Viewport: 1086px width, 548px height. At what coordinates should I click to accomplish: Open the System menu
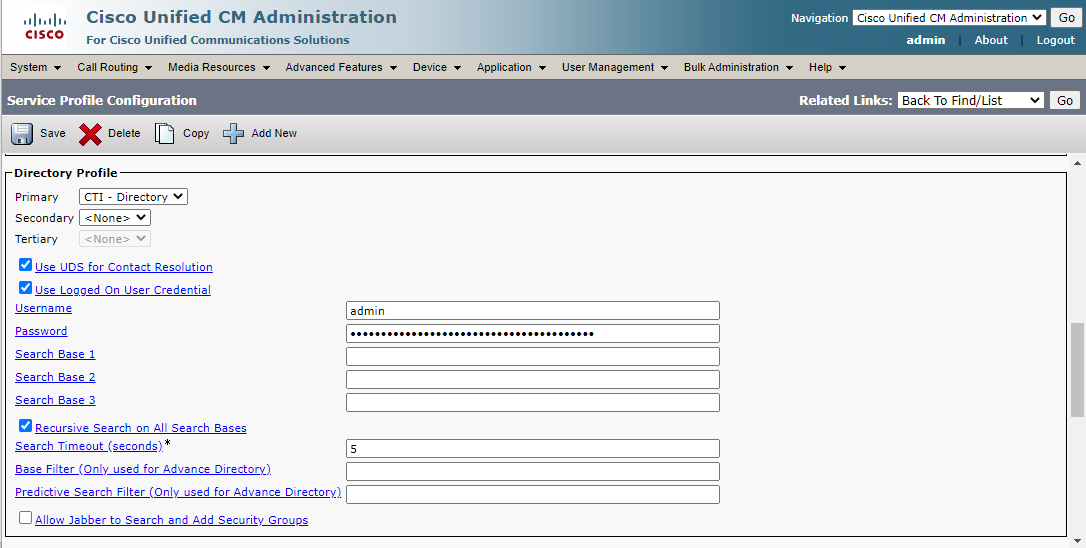click(35, 67)
